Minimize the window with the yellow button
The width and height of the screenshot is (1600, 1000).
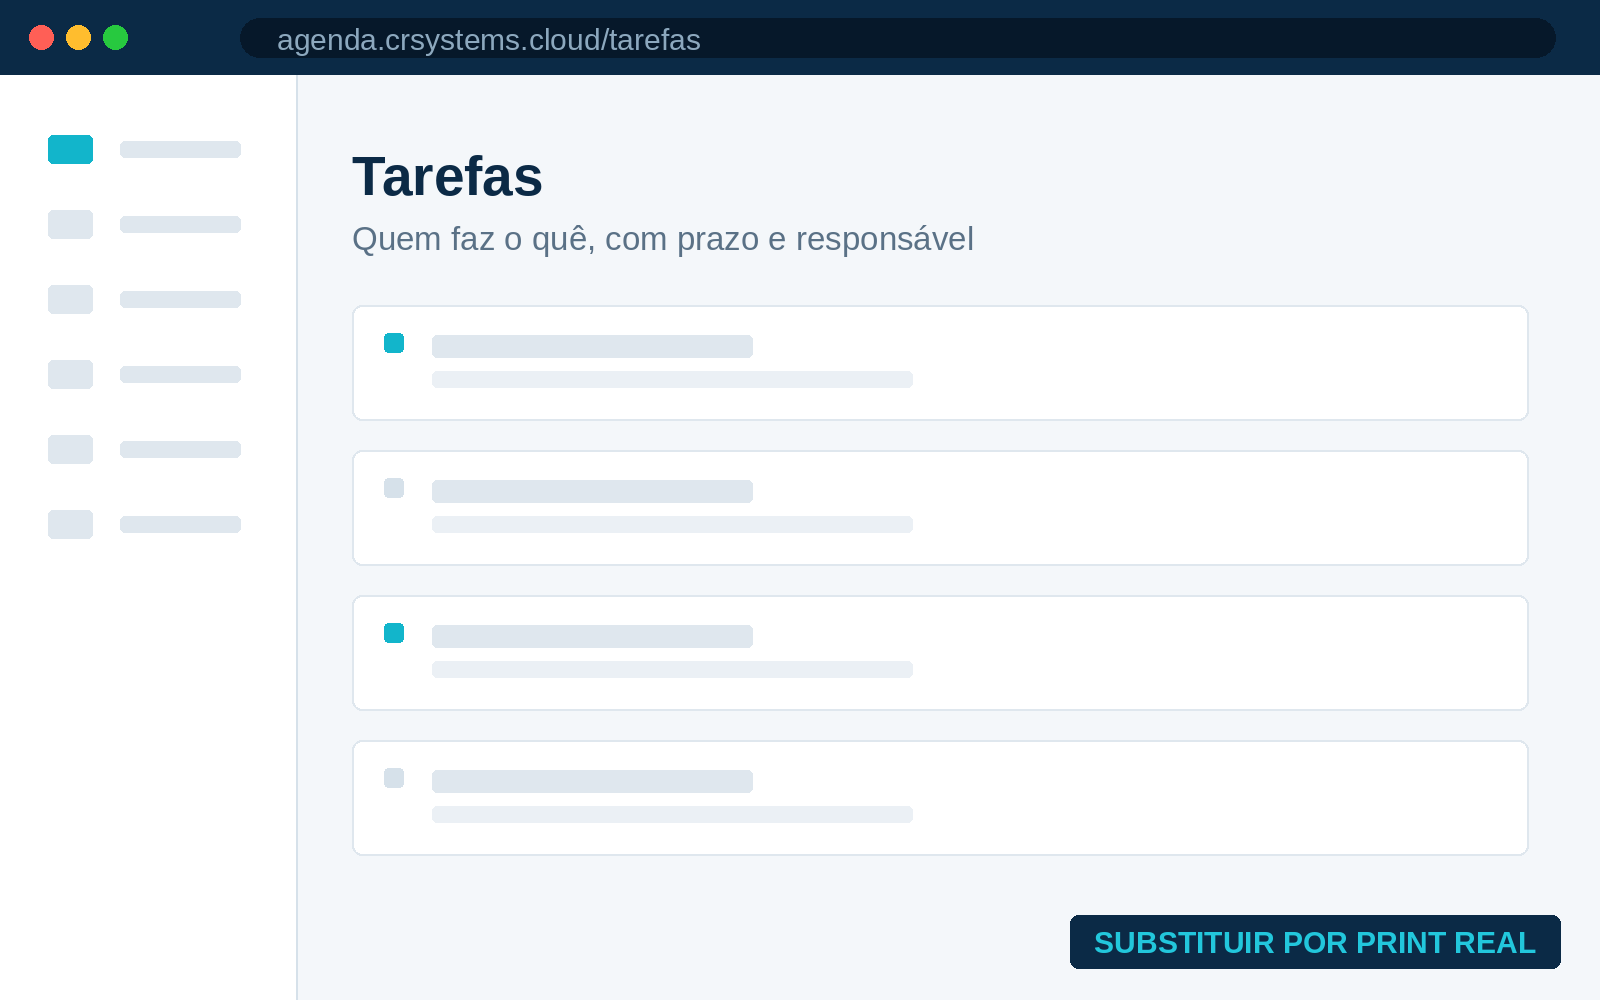[78, 37]
